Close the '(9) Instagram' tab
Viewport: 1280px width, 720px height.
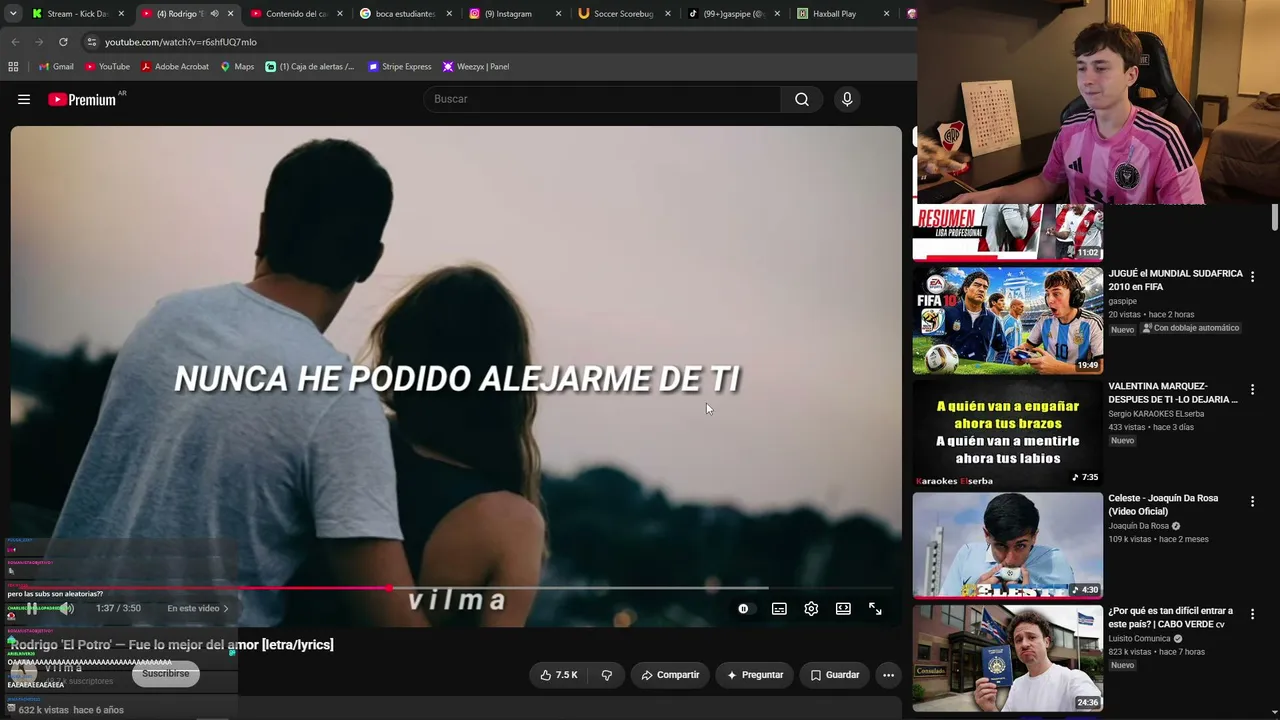(558, 14)
